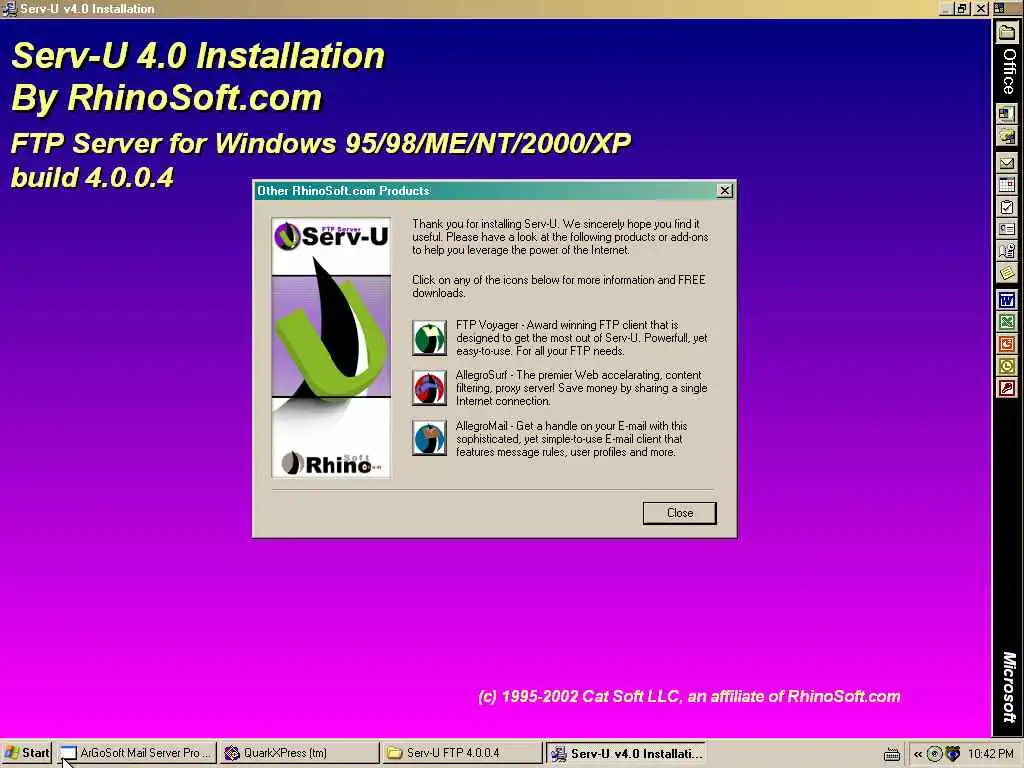Launch Microsoft PowerPoint from Office bar
The height and width of the screenshot is (768, 1024).
tap(1006, 344)
